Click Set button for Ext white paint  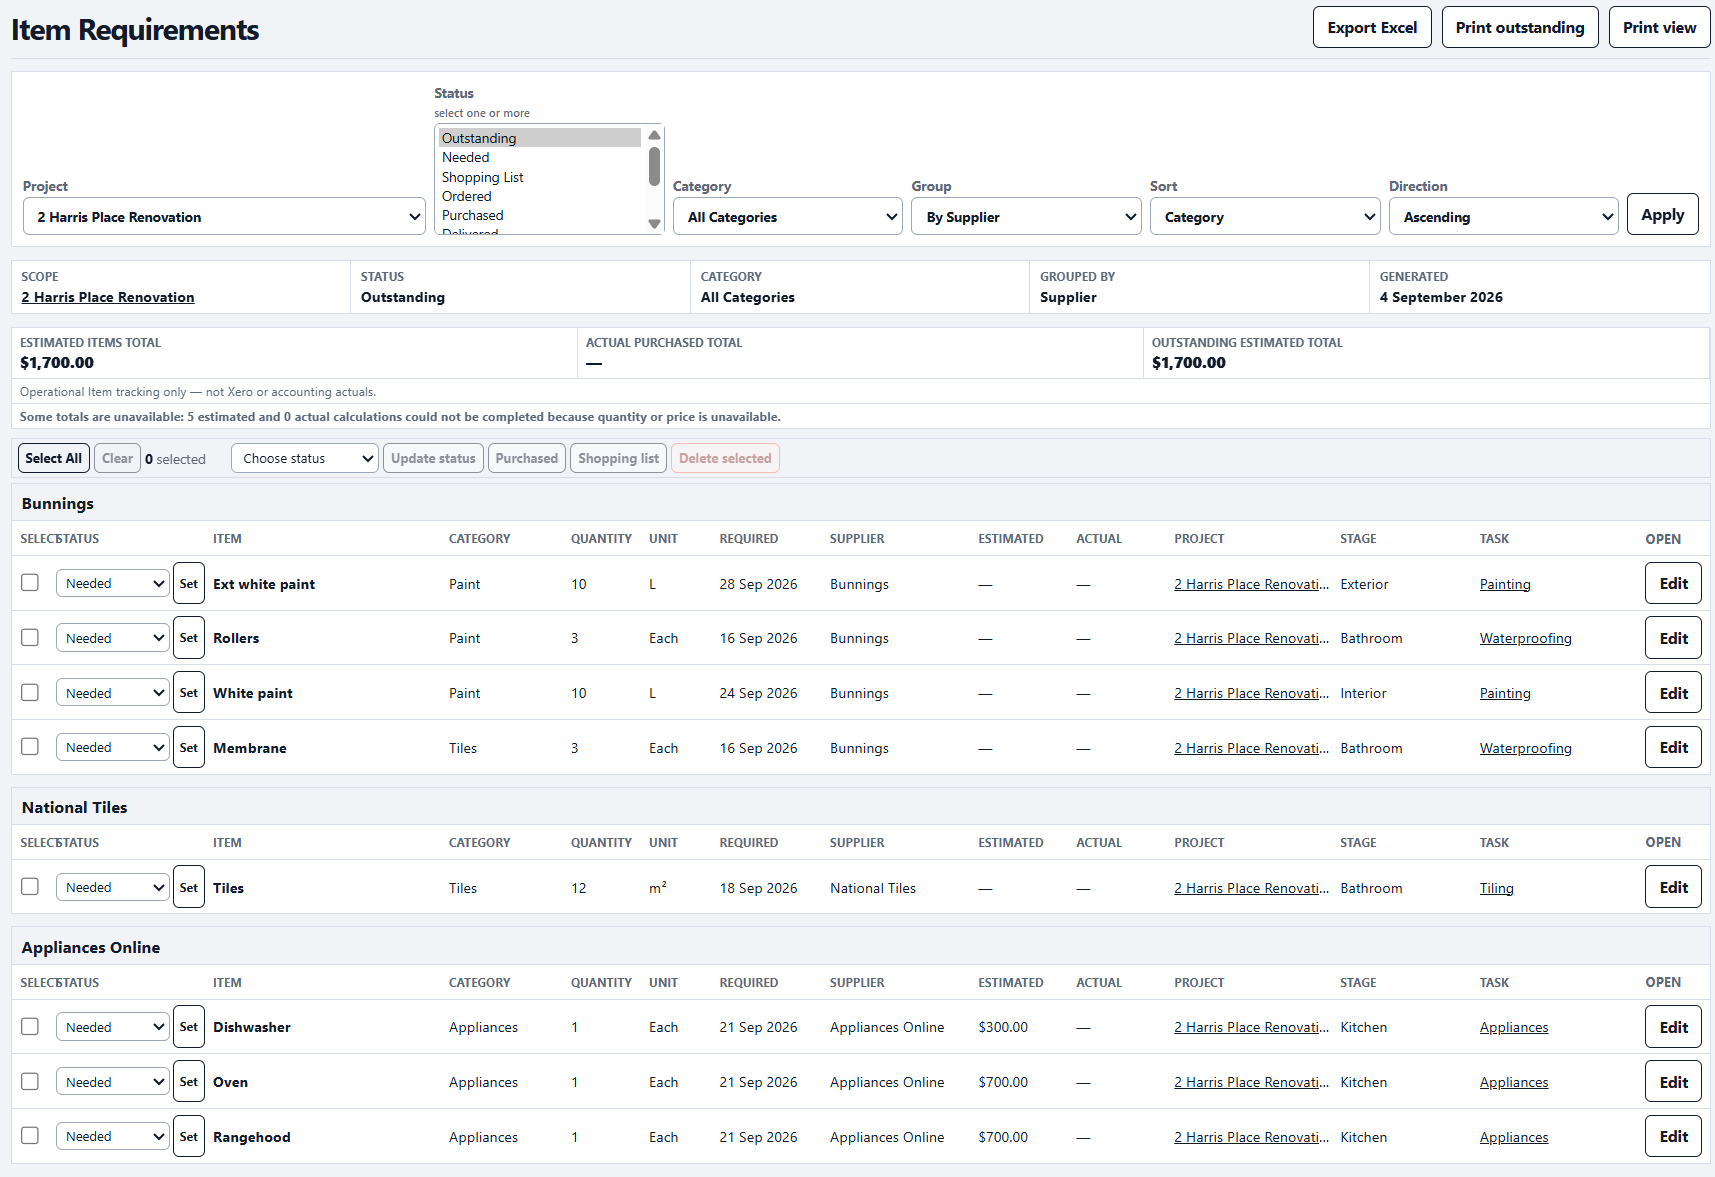pos(189,583)
